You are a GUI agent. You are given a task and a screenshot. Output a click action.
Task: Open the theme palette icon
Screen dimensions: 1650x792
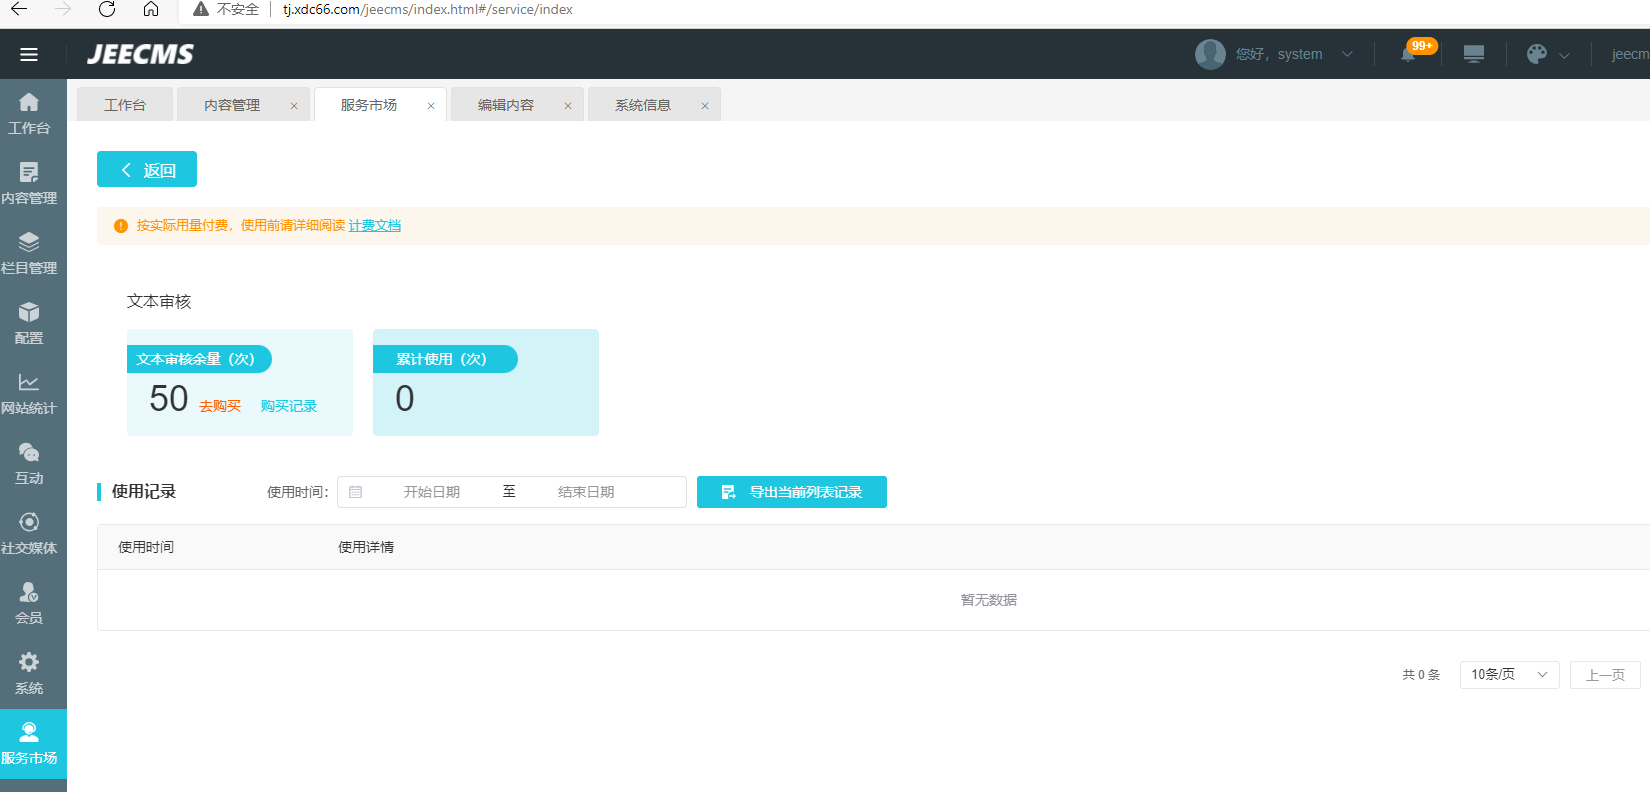coord(1537,54)
